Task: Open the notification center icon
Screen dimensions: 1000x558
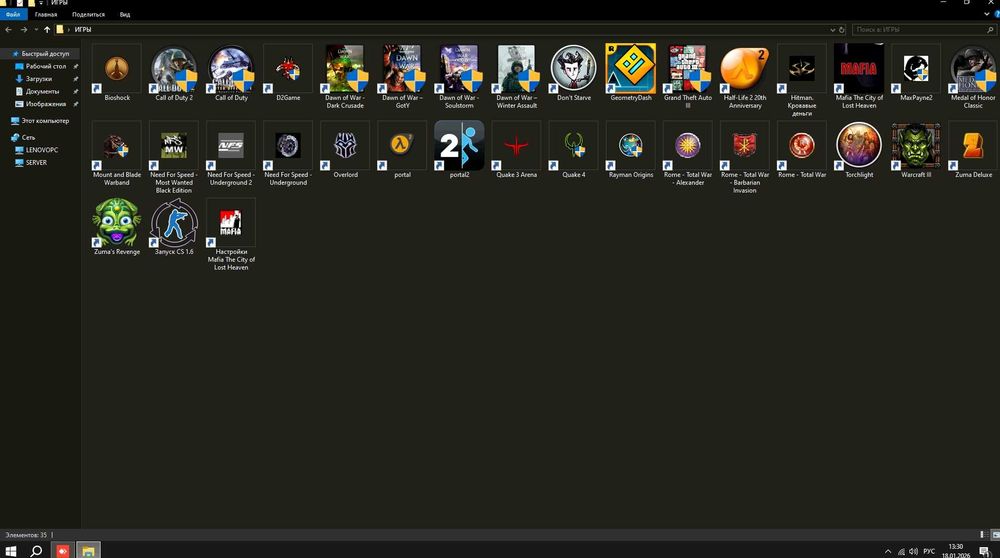Action: click(x=985, y=552)
